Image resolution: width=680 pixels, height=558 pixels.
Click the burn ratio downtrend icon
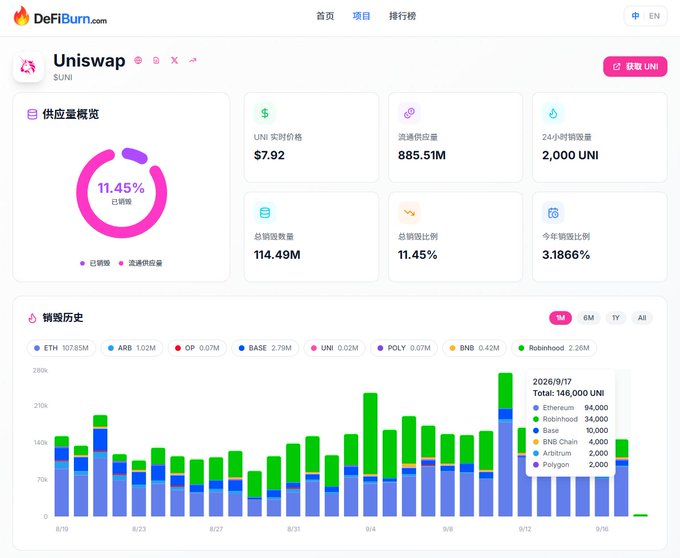coord(409,213)
